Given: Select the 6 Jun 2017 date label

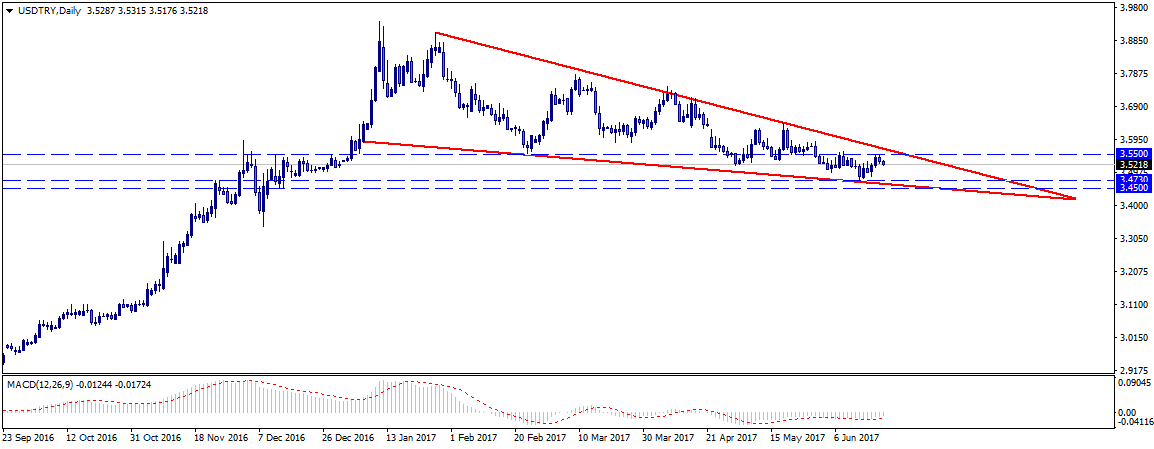Looking at the screenshot, I should tap(856, 437).
